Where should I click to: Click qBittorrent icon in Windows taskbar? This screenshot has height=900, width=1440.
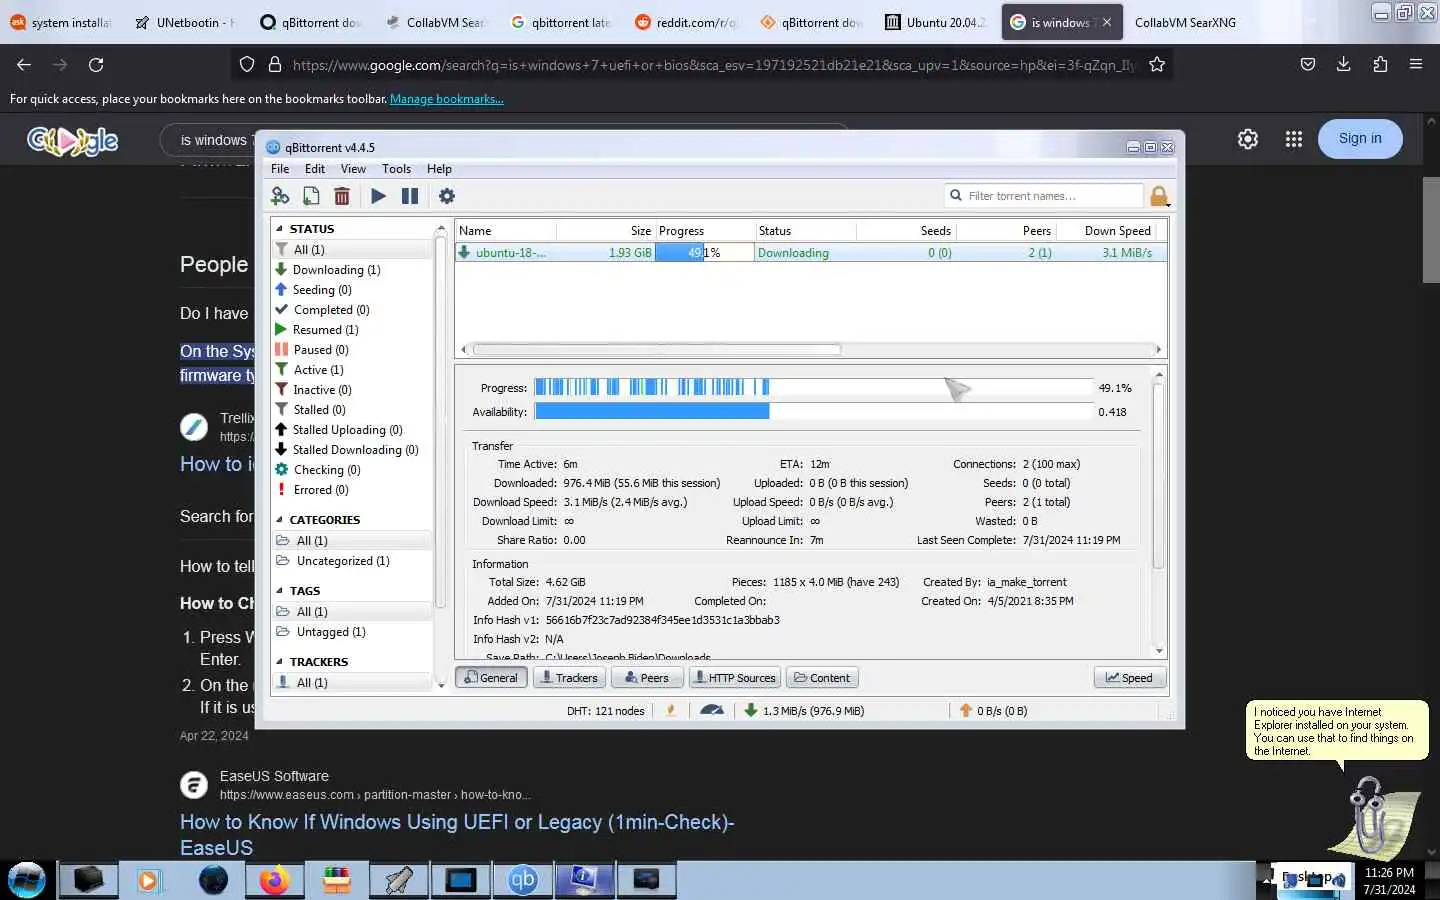(x=523, y=880)
